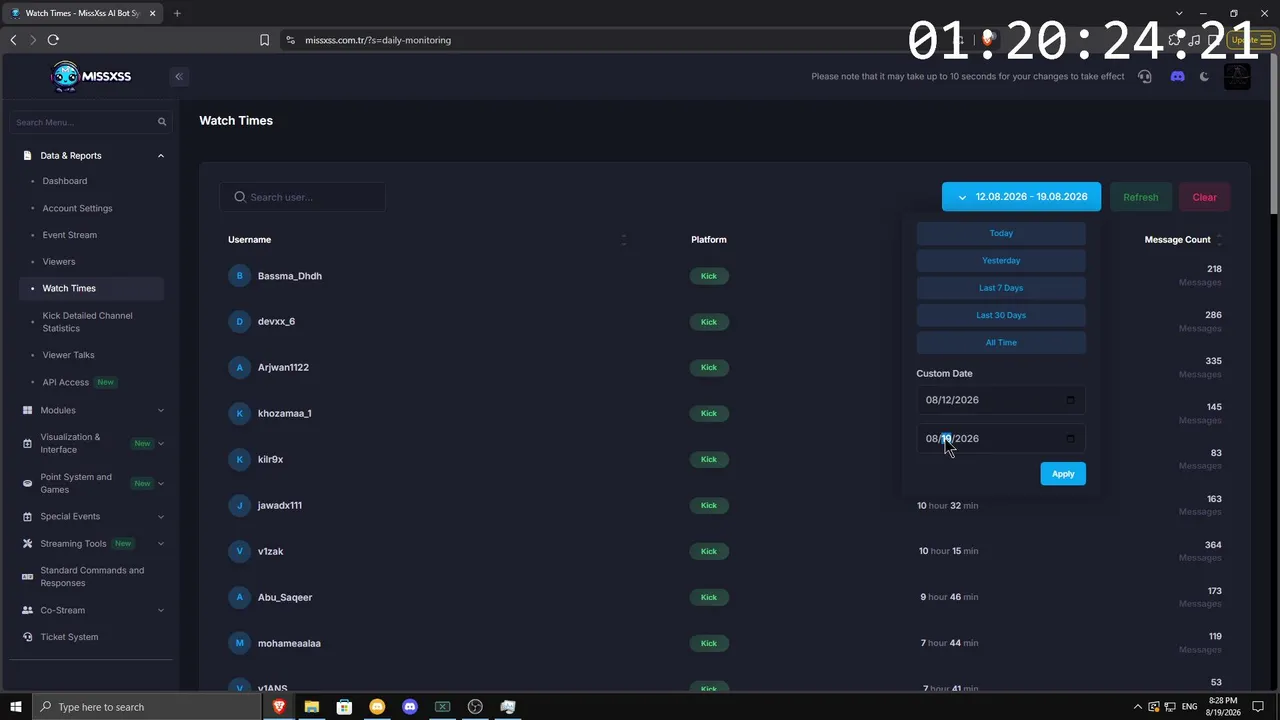Click the MissXSS logo

pyautogui.click(x=91, y=76)
